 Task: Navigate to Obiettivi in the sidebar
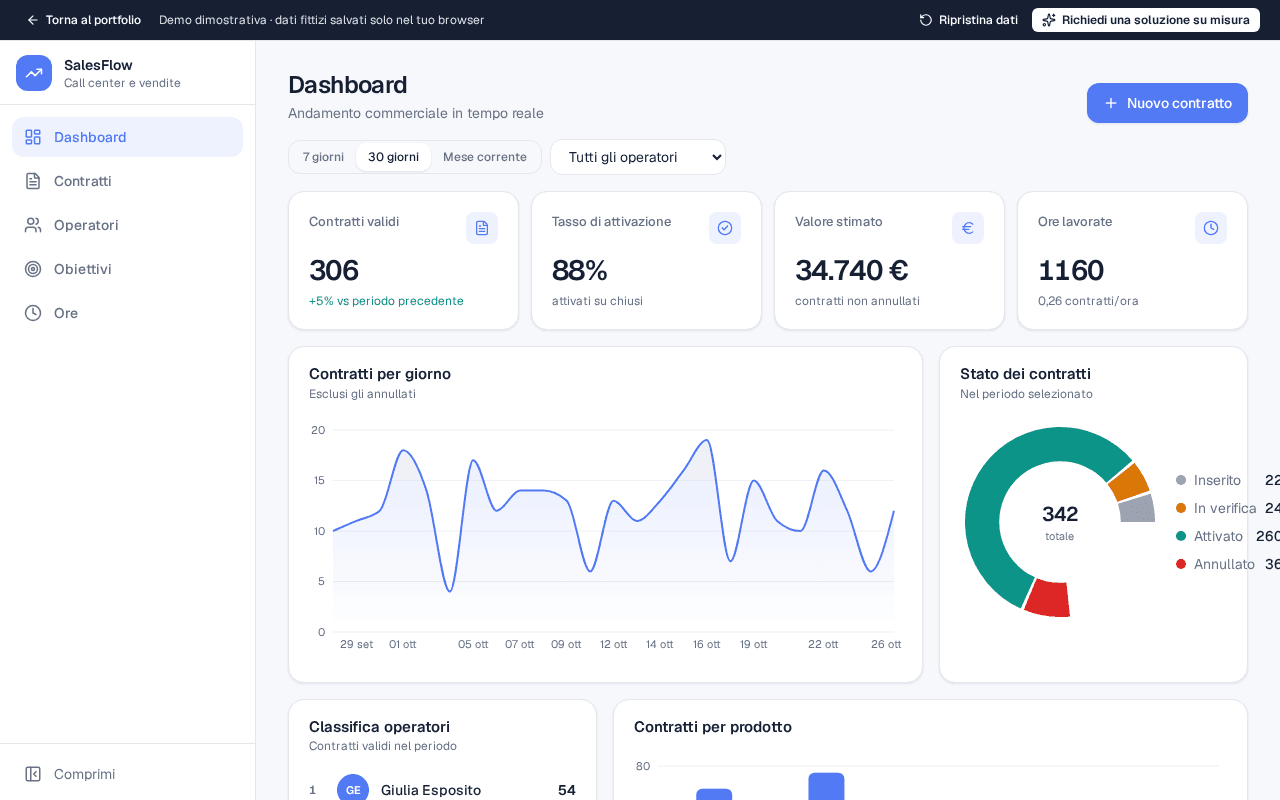tap(127, 269)
